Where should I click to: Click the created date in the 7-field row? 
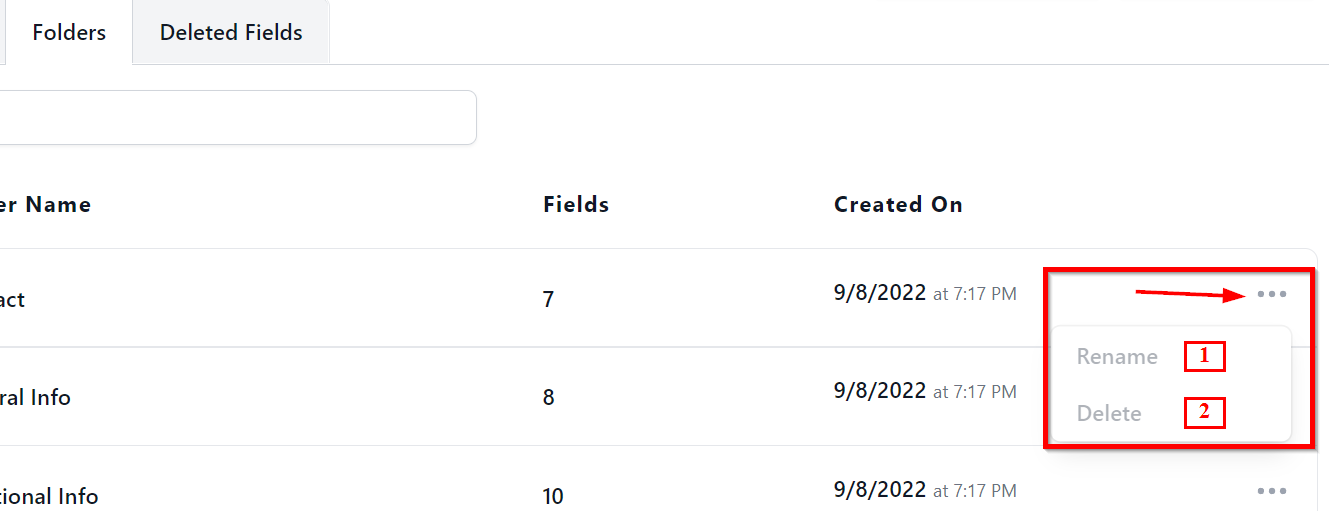pyautogui.click(x=880, y=293)
